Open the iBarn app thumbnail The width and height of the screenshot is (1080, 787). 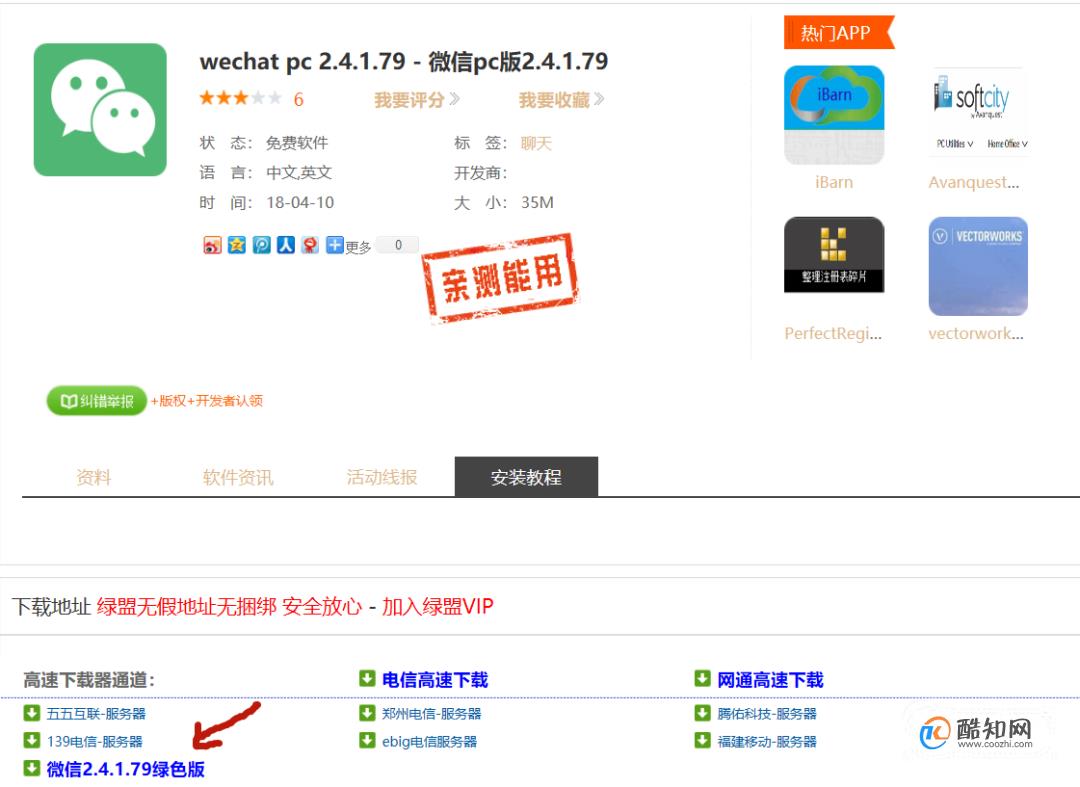point(834,115)
